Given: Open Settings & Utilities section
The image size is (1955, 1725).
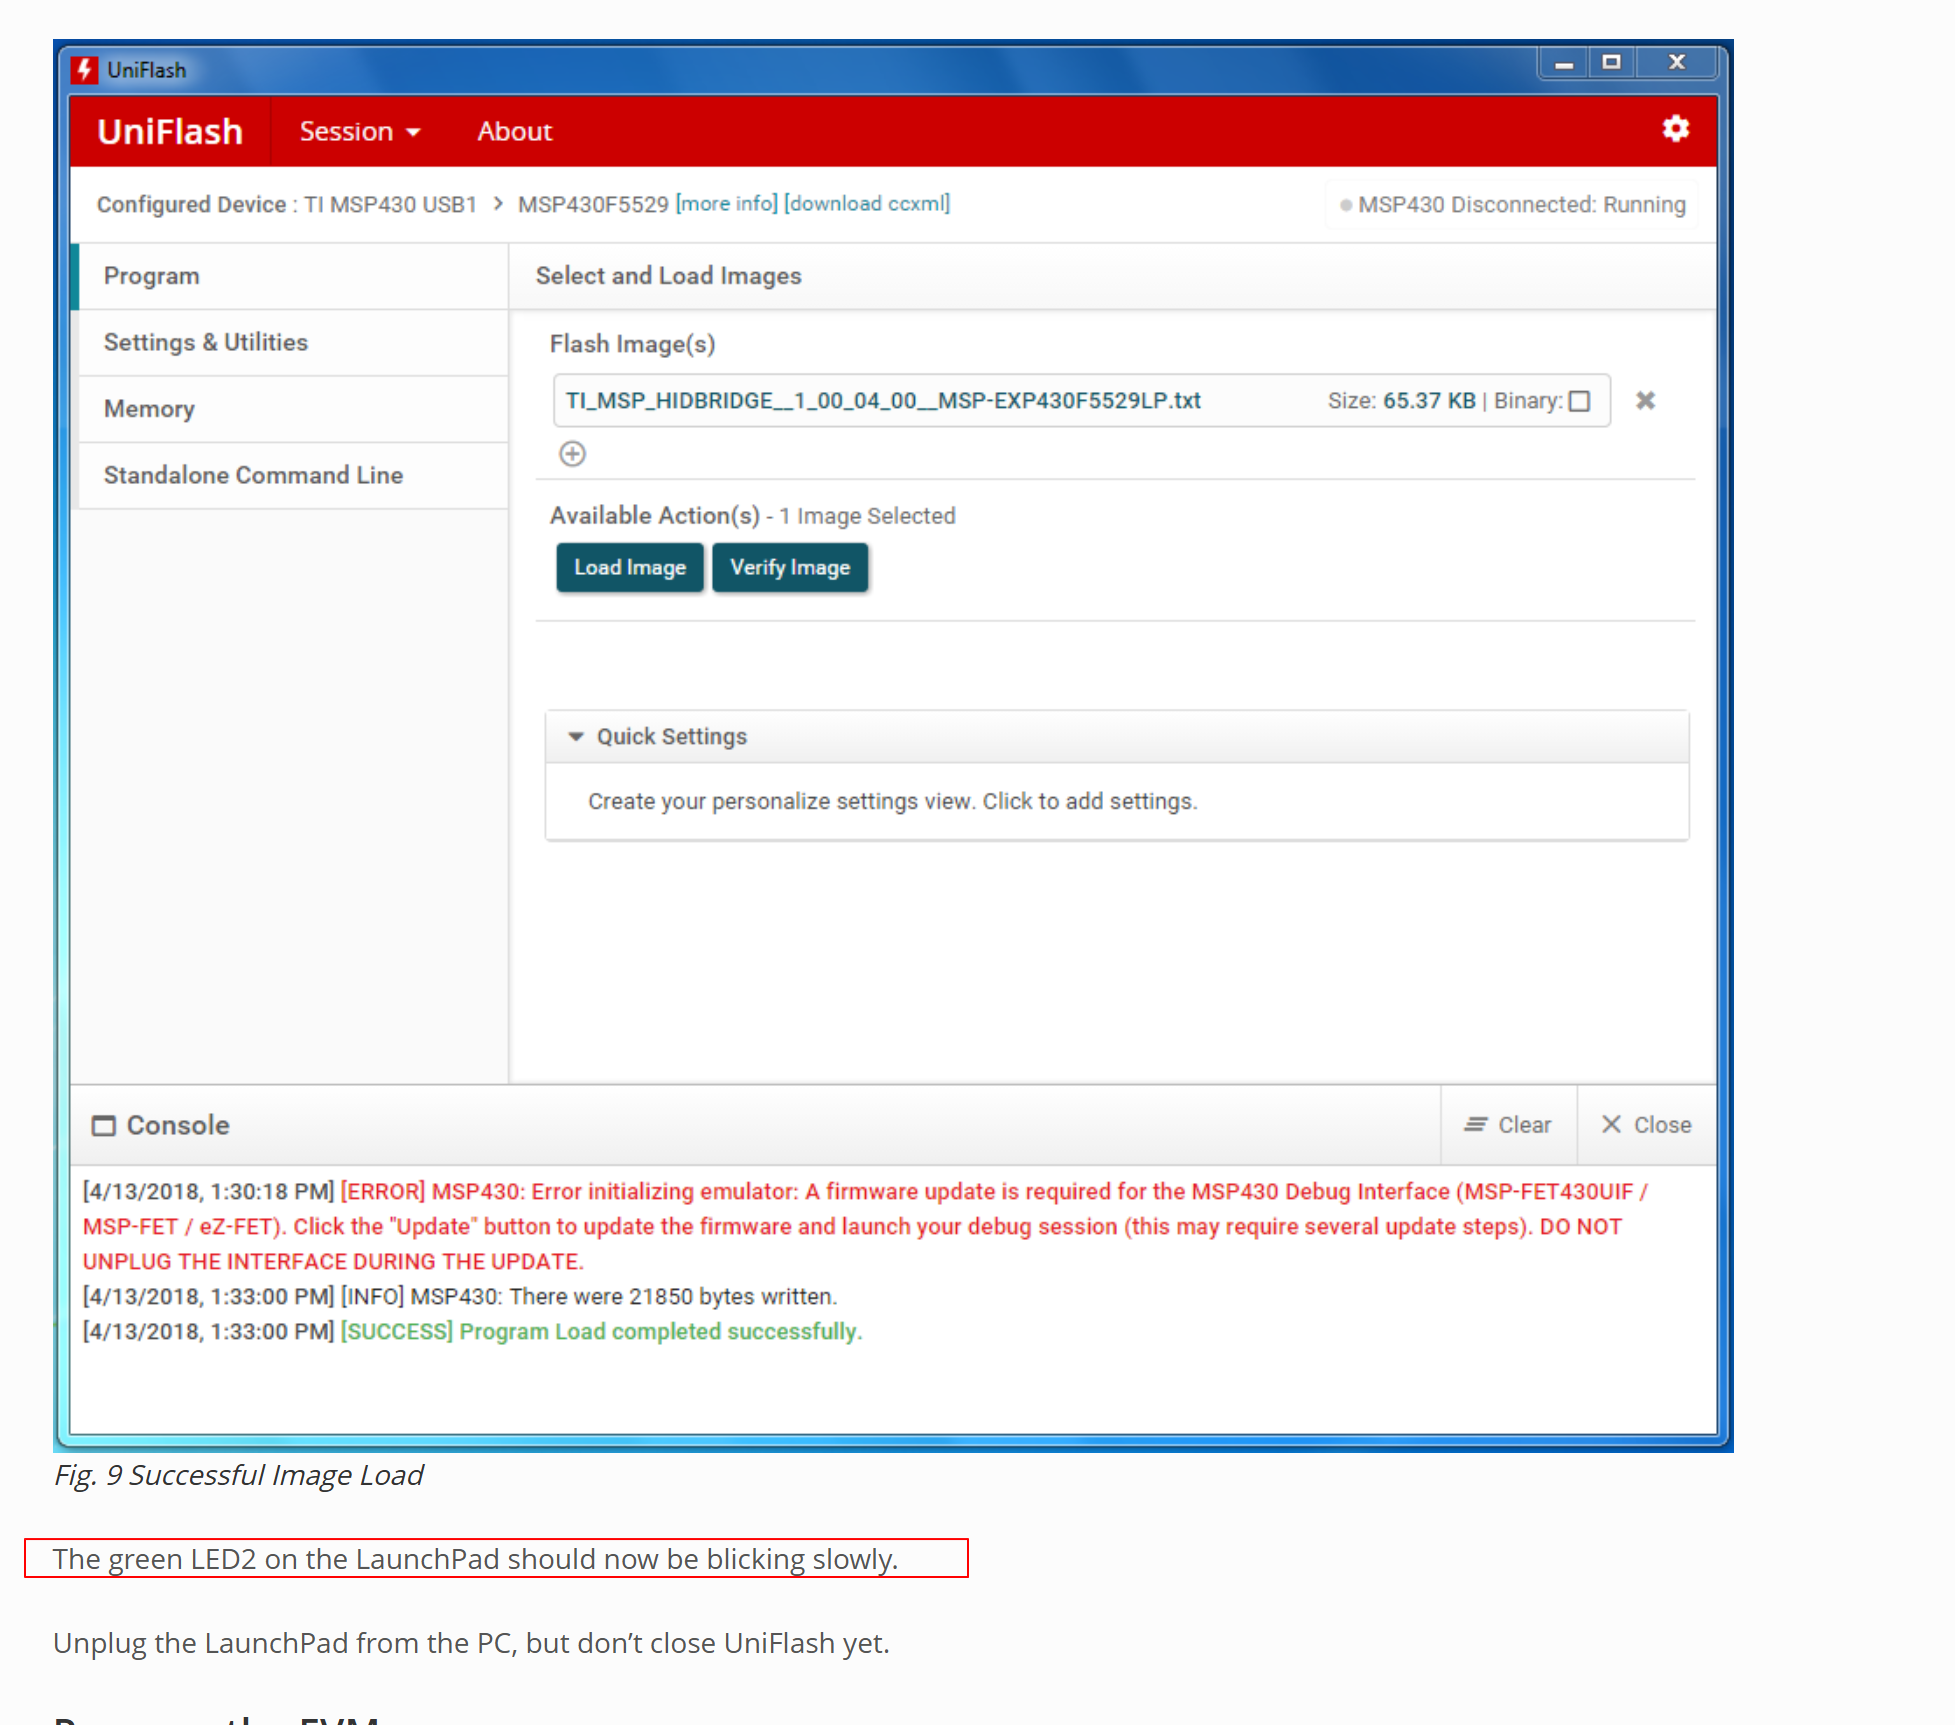Looking at the screenshot, I should (x=293, y=342).
